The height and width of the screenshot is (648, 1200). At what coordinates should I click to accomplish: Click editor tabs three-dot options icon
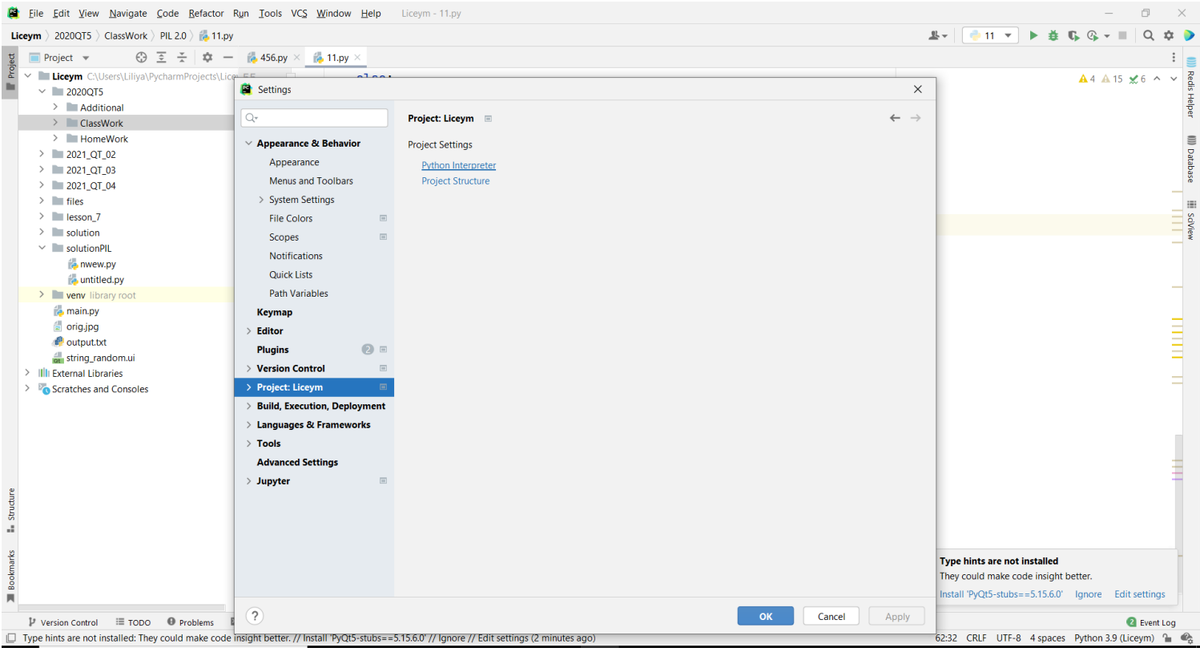point(1174,57)
